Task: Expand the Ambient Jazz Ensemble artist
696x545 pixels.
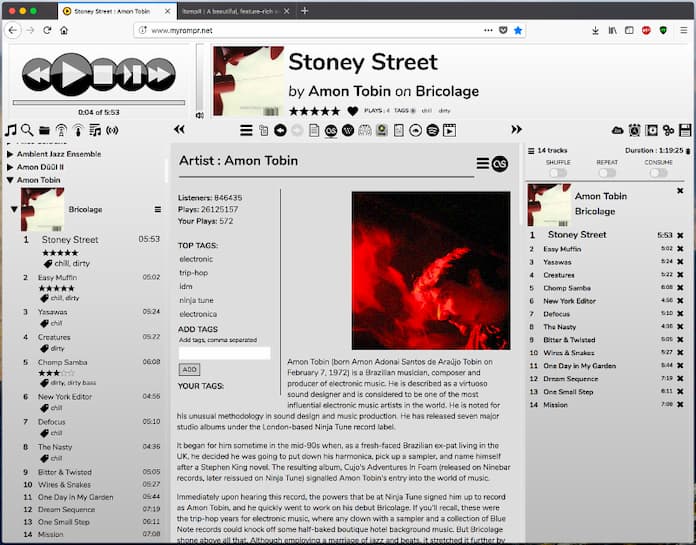Action: pyautogui.click(x=11, y=154)
